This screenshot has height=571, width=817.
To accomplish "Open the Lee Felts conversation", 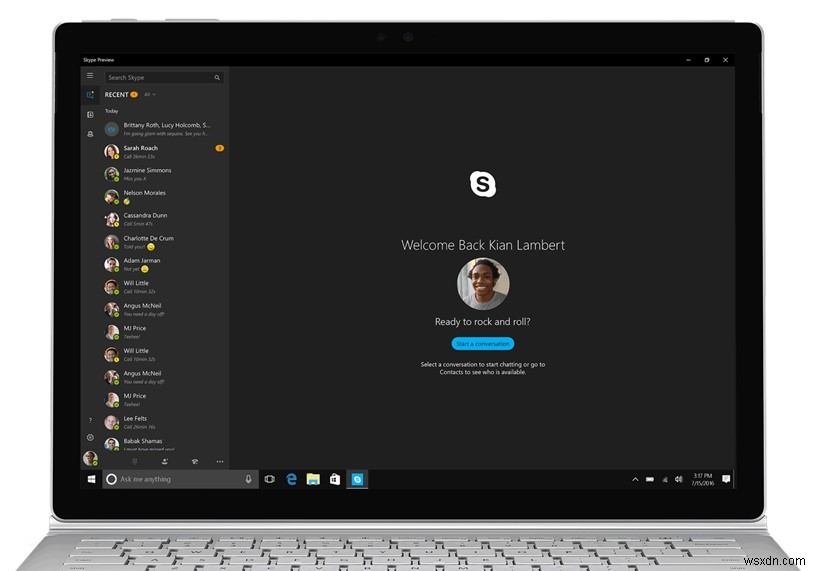I will click(x=165, y=423).
